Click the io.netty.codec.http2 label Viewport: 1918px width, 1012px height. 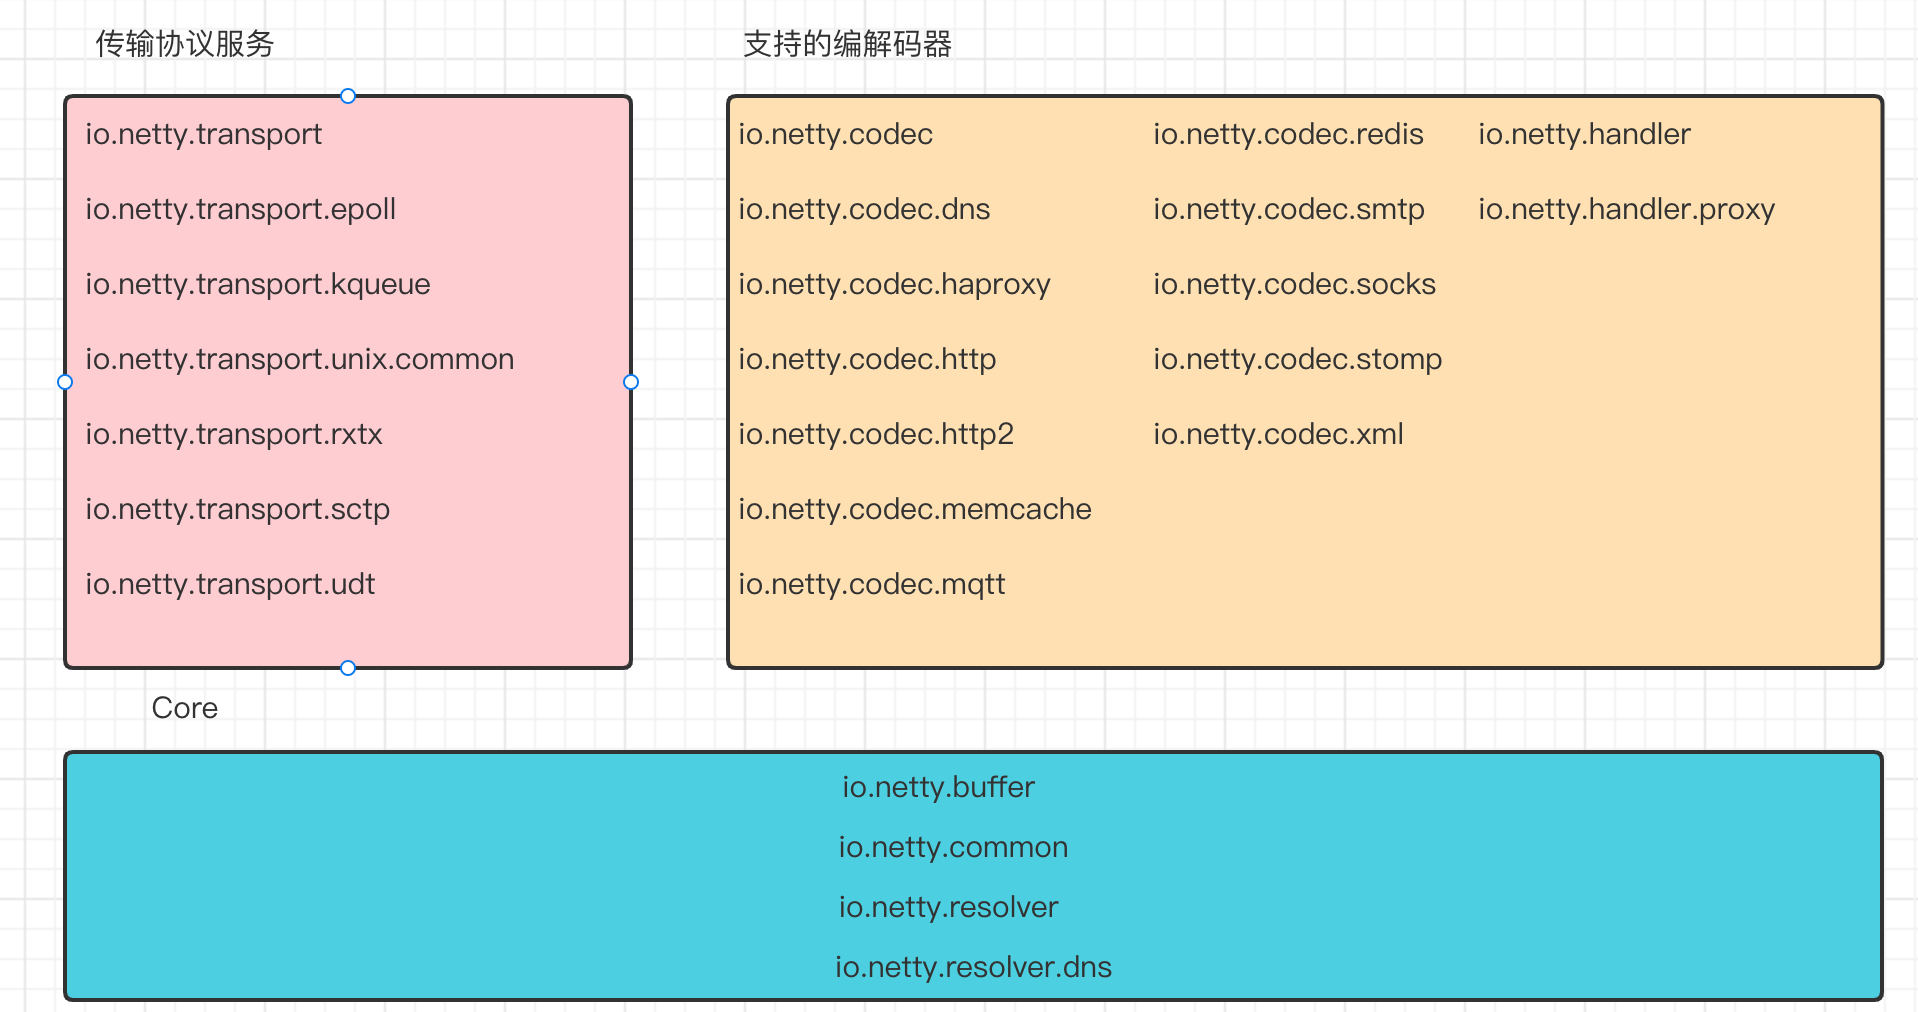coord(876,434)
